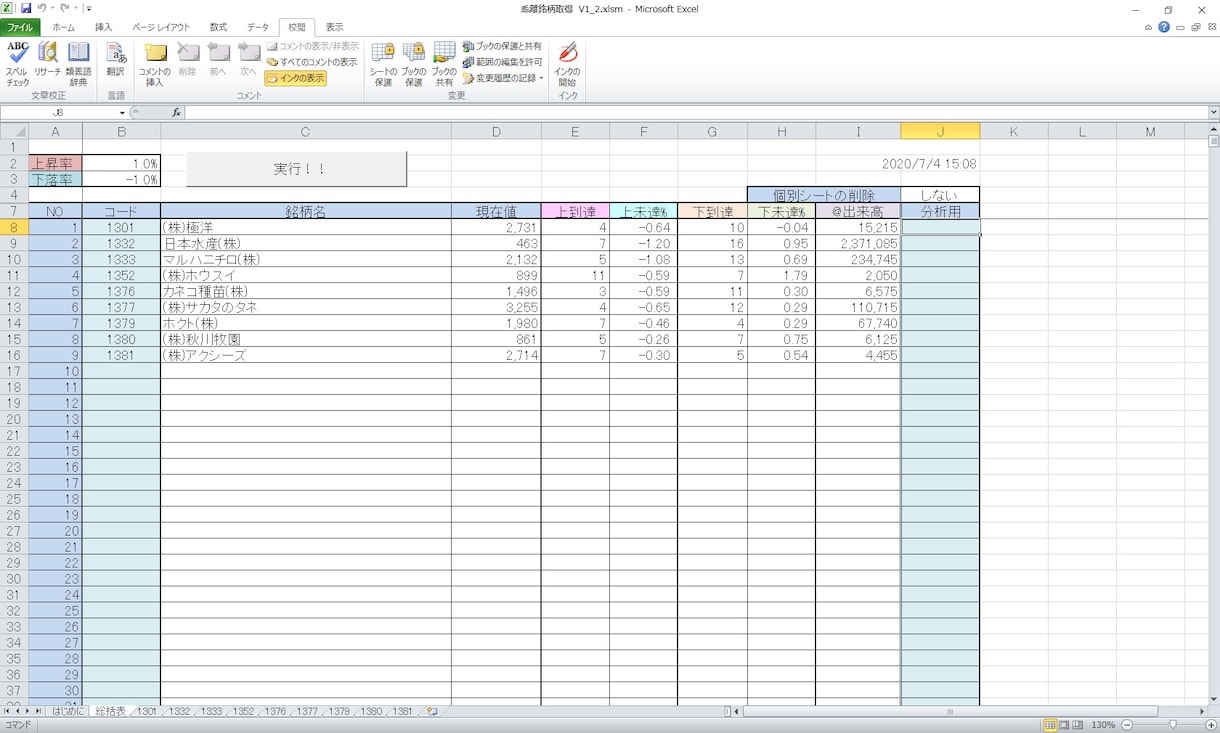Open Excel Help question mark icon
Screen dimensions: 1220x733
tap(1164, 27)
